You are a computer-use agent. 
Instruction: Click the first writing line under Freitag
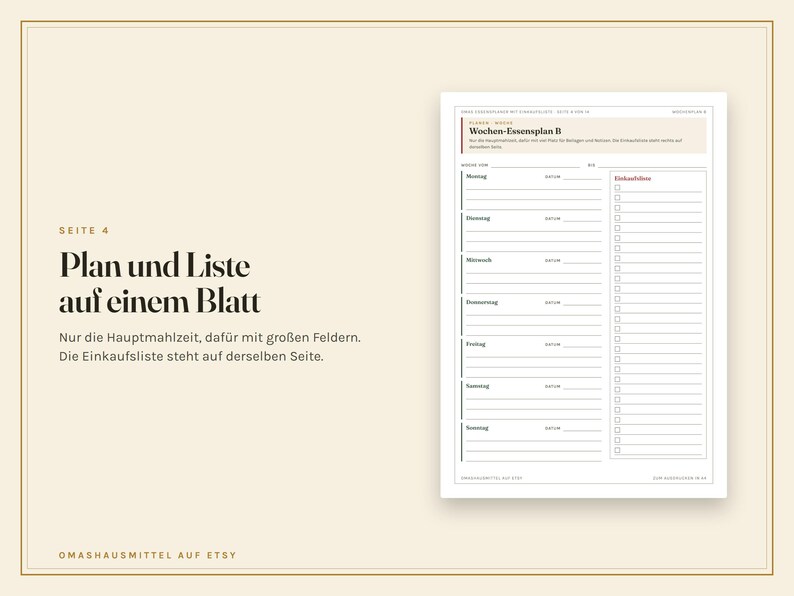pos(534,356)
